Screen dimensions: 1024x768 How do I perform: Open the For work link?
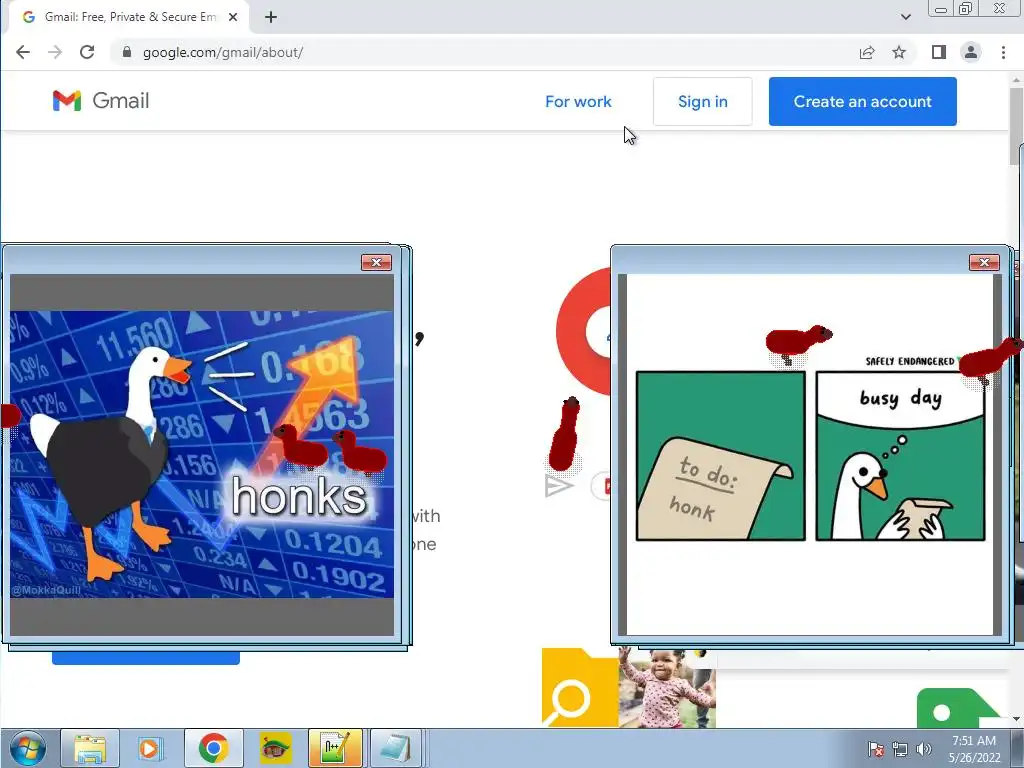pyautogui.click(x=578, y=101)
